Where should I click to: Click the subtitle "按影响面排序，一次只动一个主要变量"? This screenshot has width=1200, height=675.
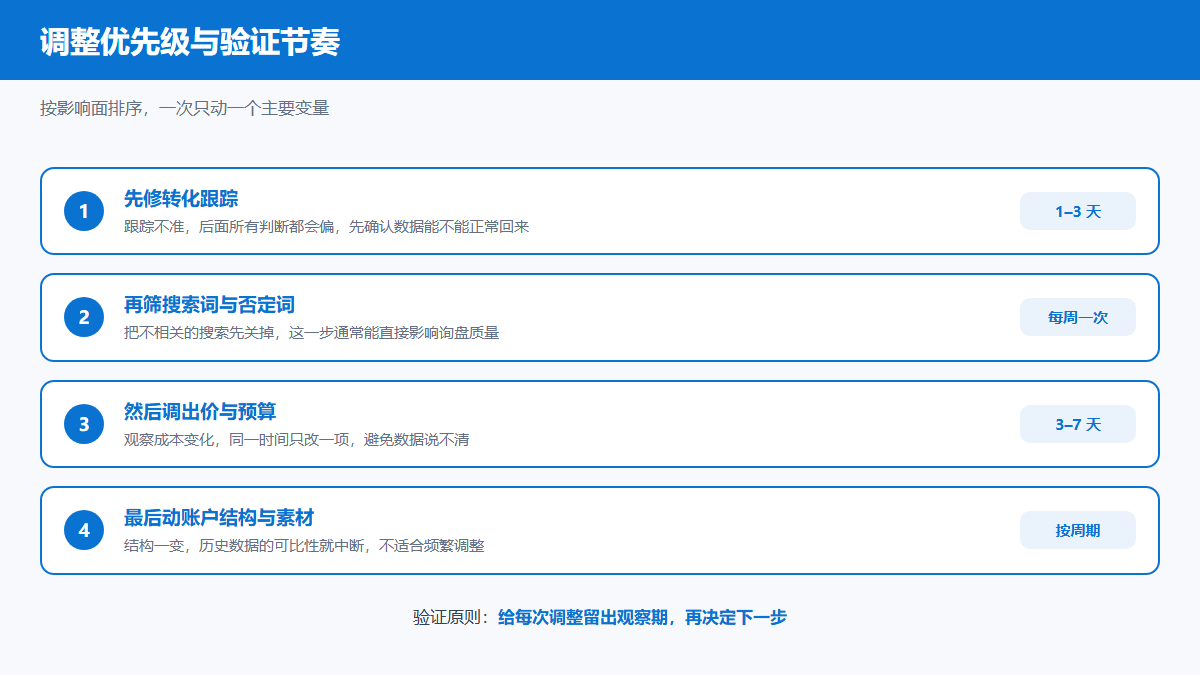pyautogui.click(x=185, y=107)
